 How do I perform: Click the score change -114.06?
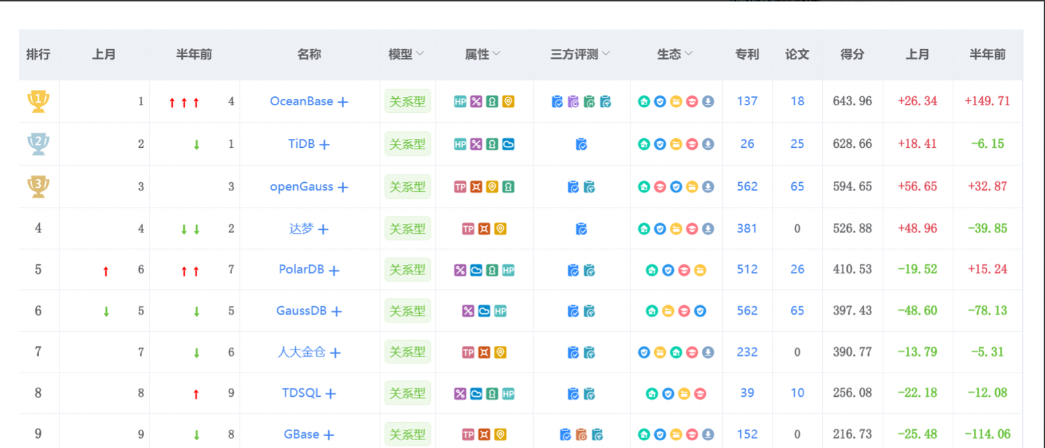[x=989, y=435]
